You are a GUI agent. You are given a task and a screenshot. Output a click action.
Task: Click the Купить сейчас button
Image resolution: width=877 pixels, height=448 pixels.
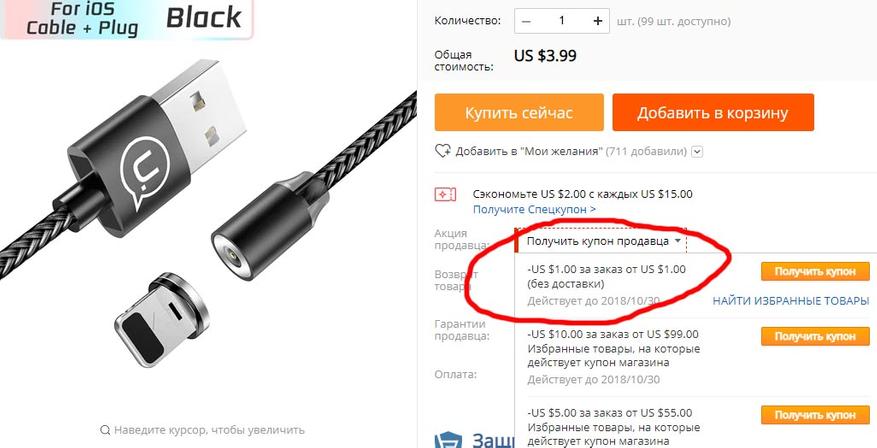click(x=519, y=112)
